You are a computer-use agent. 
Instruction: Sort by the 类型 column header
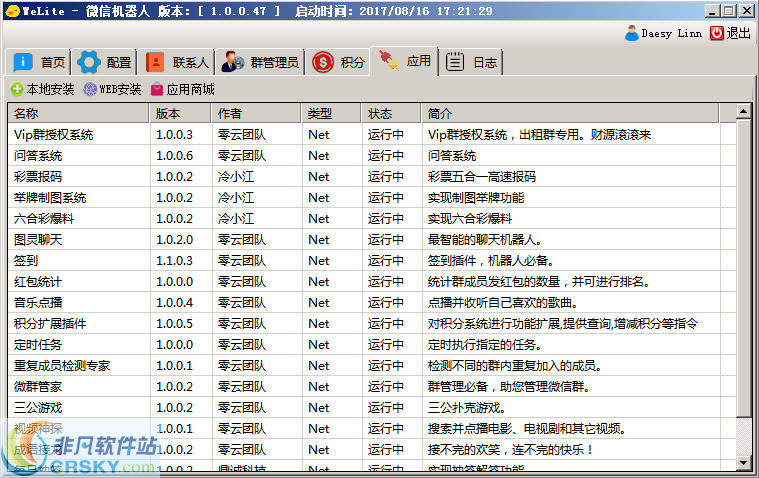(x=331, y=114)
